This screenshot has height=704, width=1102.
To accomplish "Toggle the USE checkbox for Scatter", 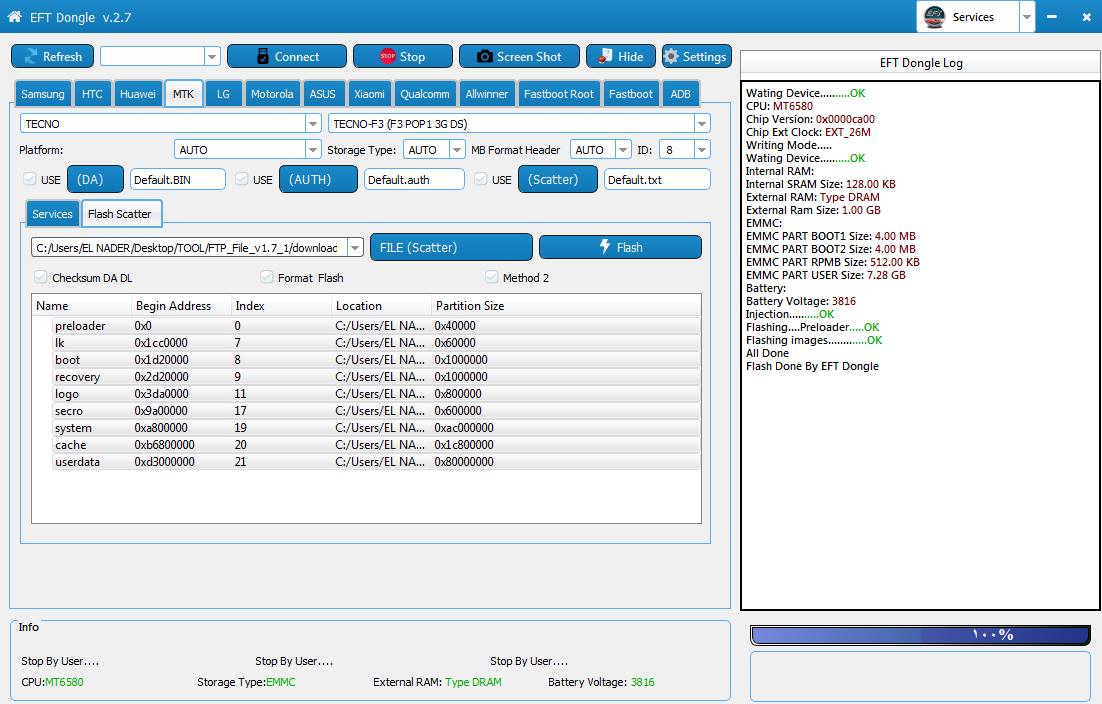I will click(x=481, y=179).
